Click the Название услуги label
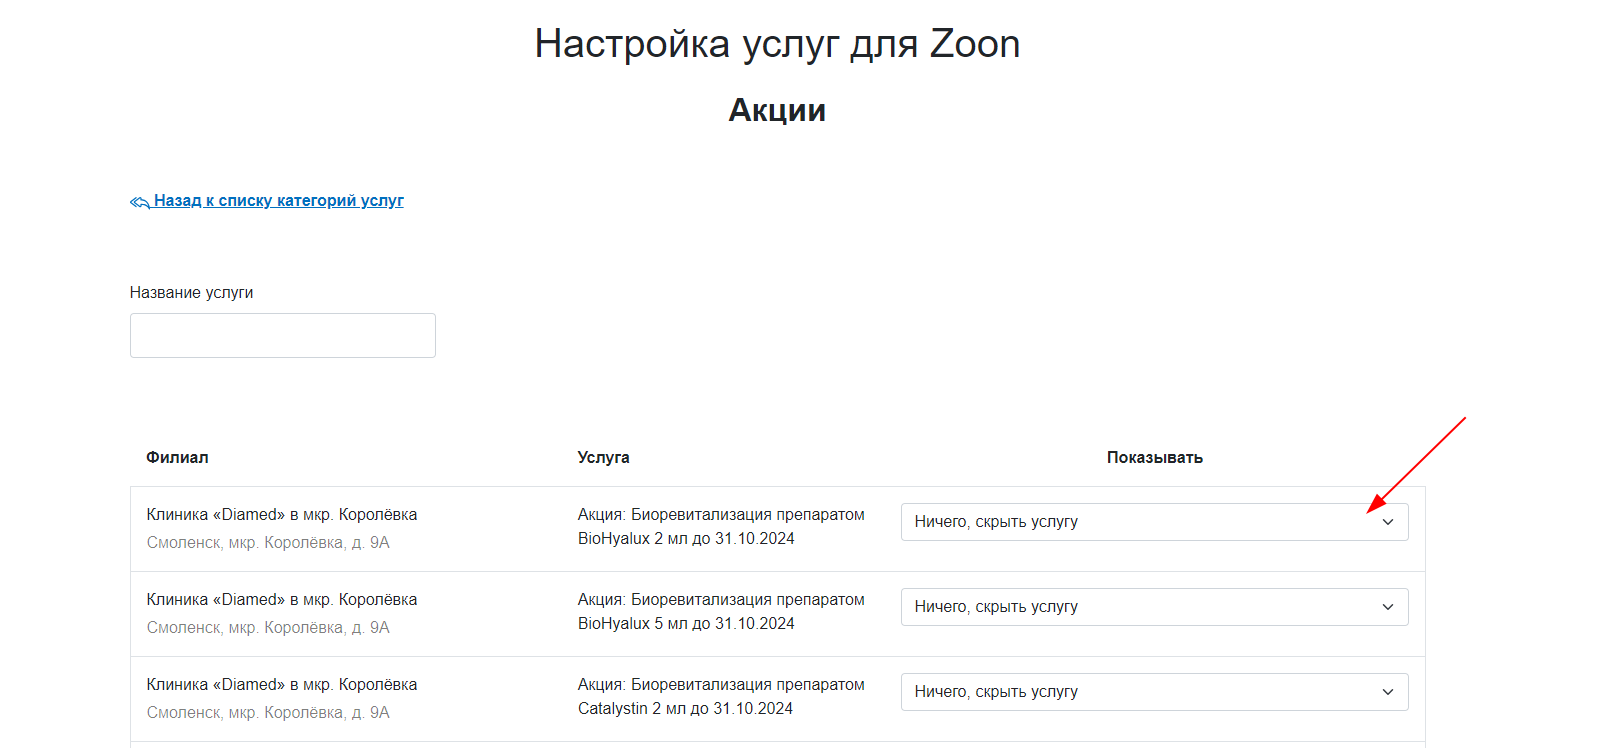Viewport: 1601px width, 748px height. click(191, 293)
